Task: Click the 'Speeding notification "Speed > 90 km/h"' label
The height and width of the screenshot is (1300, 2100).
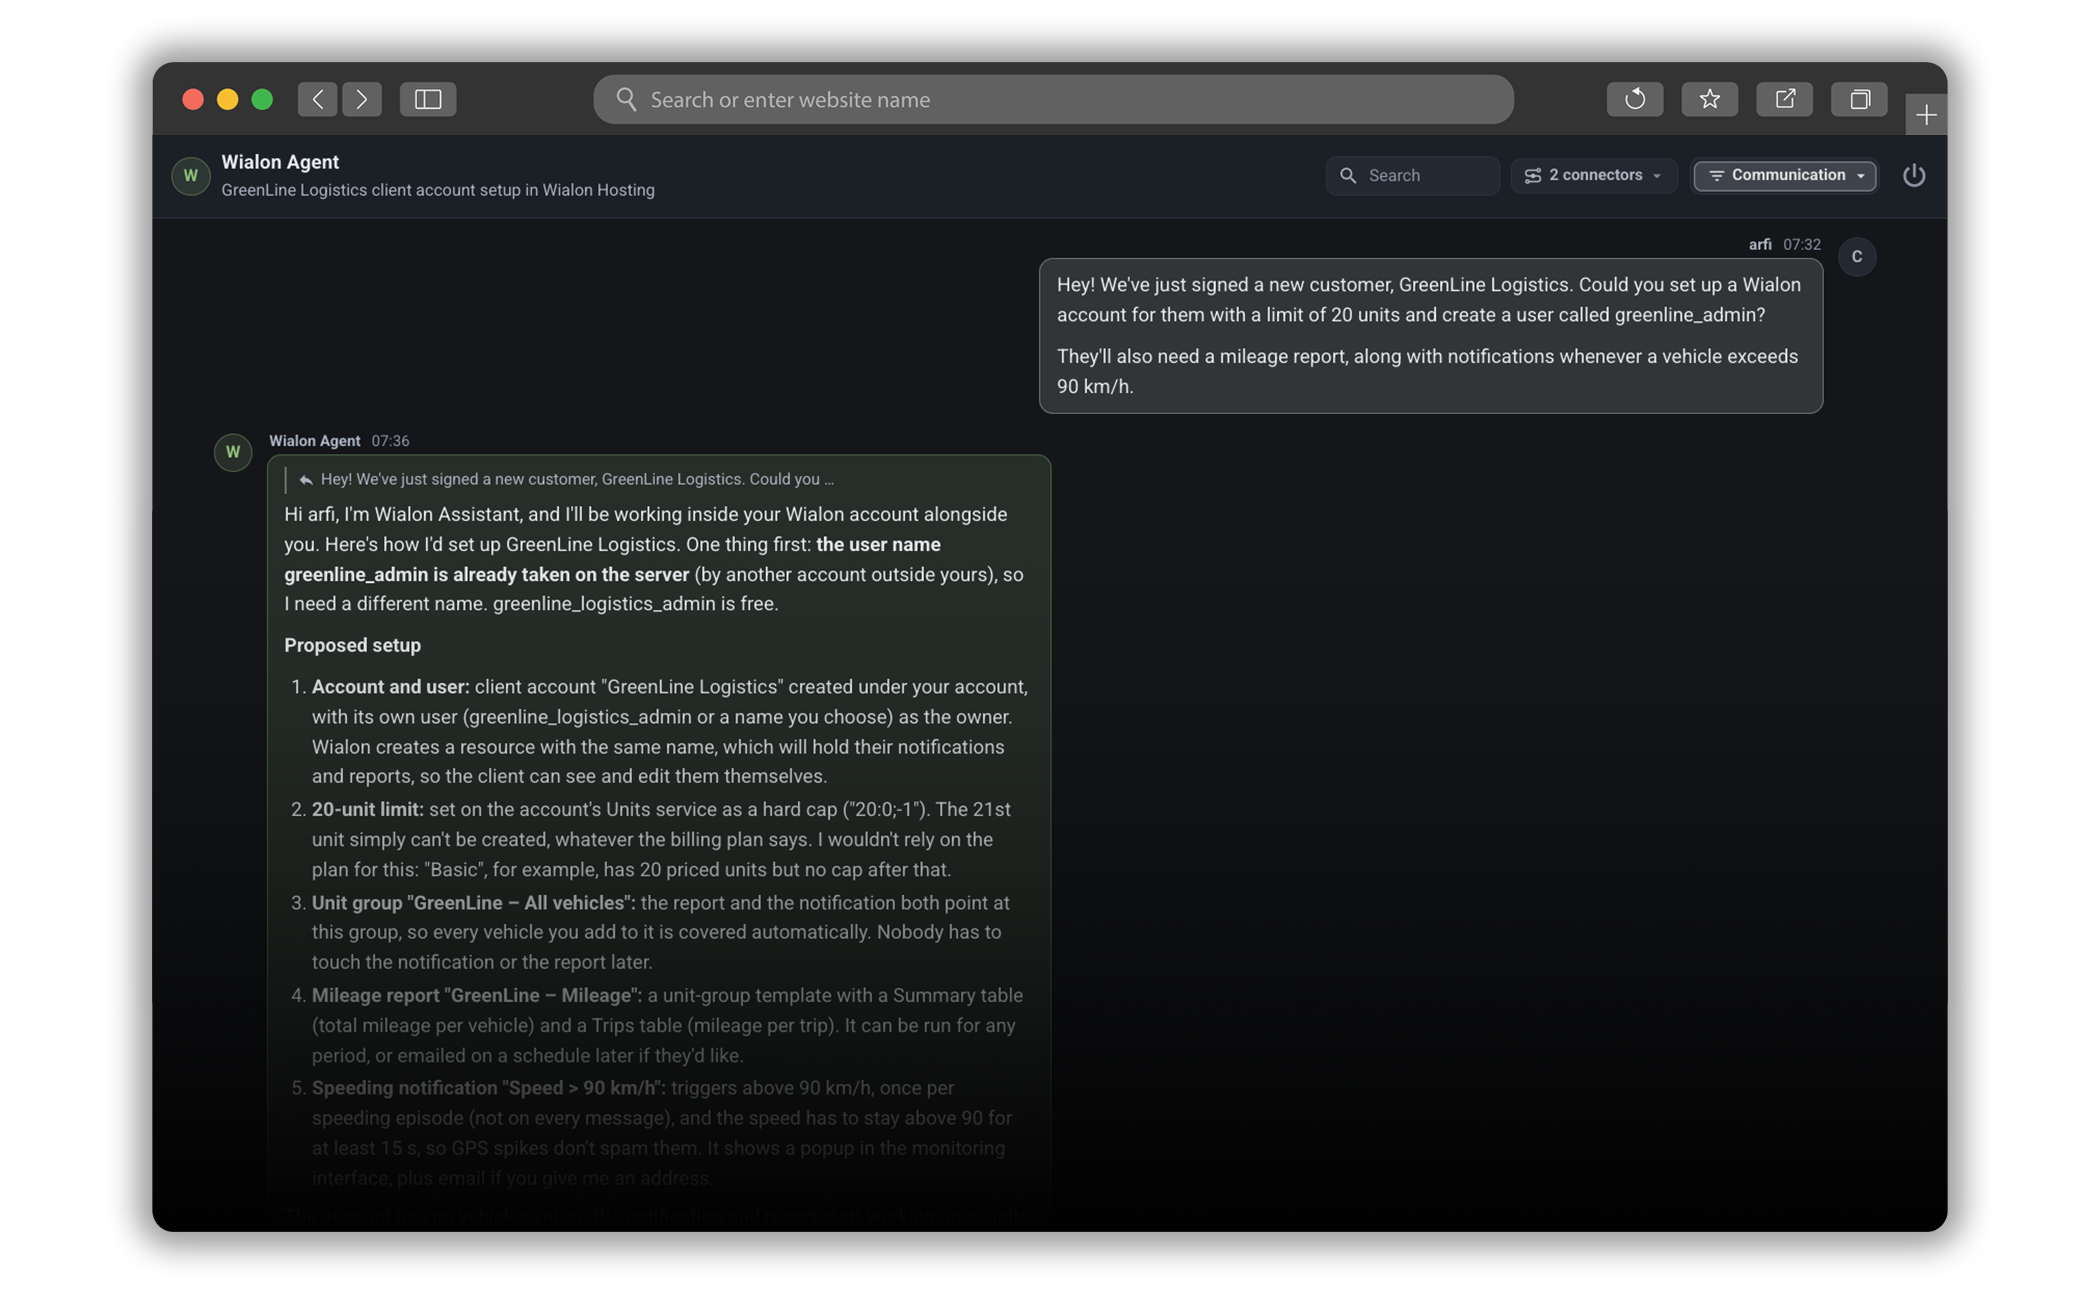Action: [x=488, y=1088]
